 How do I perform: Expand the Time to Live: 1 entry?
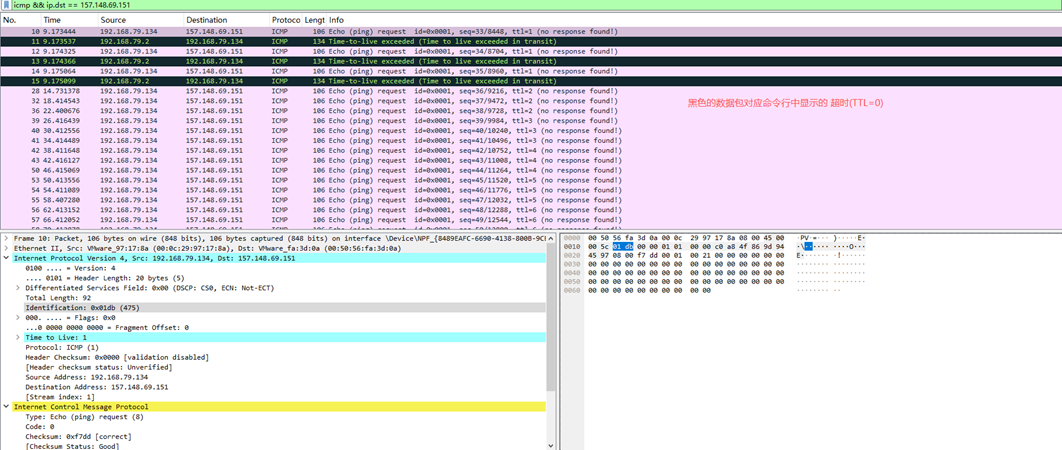tap(18, 338)
